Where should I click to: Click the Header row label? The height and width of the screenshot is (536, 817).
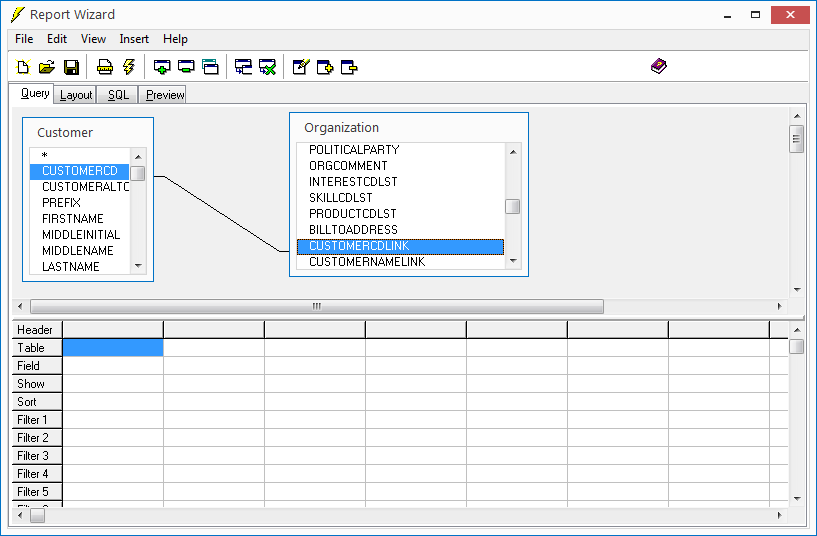click(36, 330)
